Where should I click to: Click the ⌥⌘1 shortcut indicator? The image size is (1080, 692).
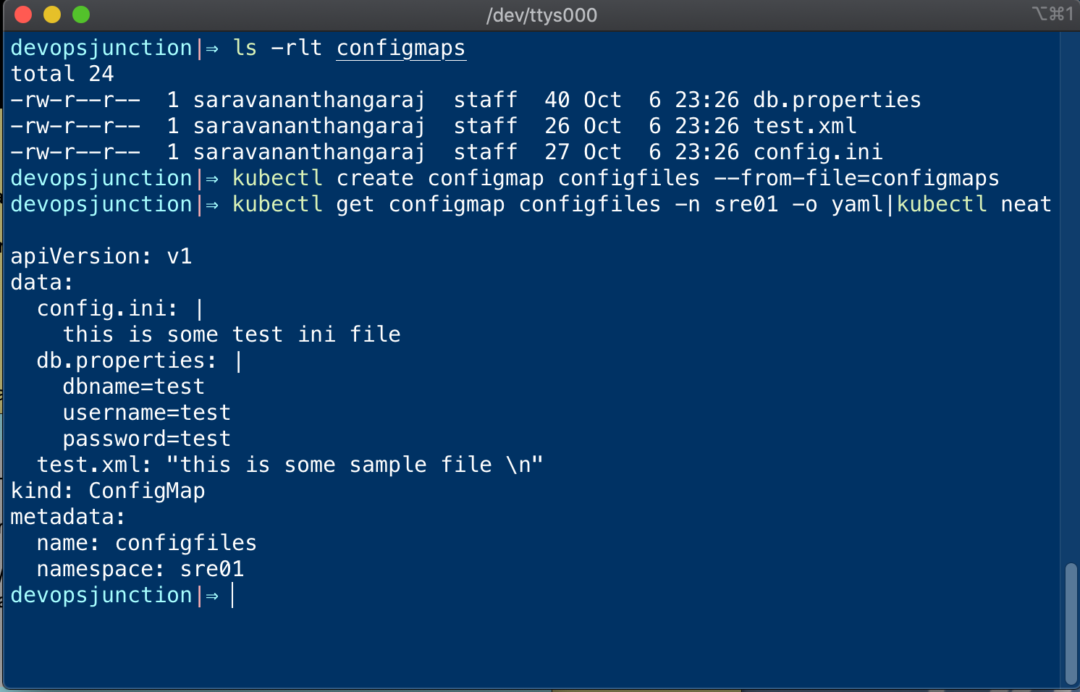(1051, 14)
